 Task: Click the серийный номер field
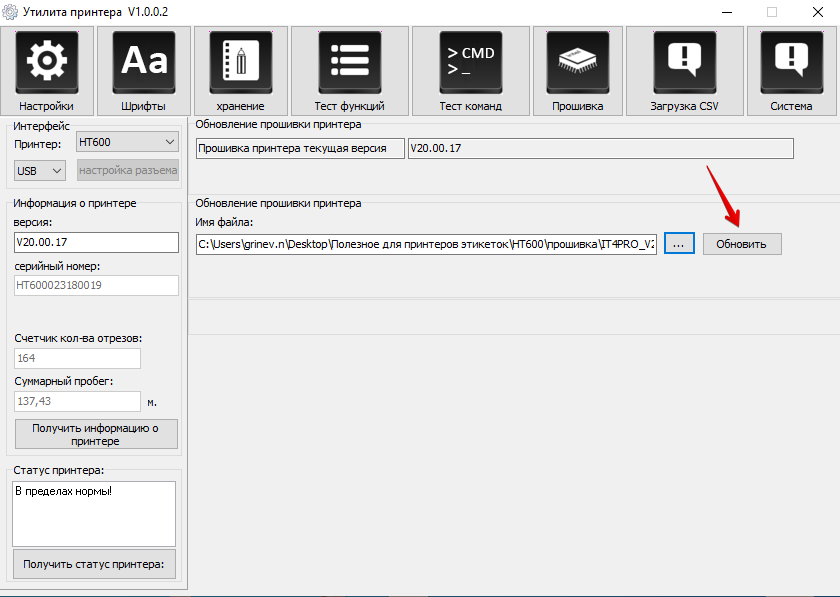96,285
